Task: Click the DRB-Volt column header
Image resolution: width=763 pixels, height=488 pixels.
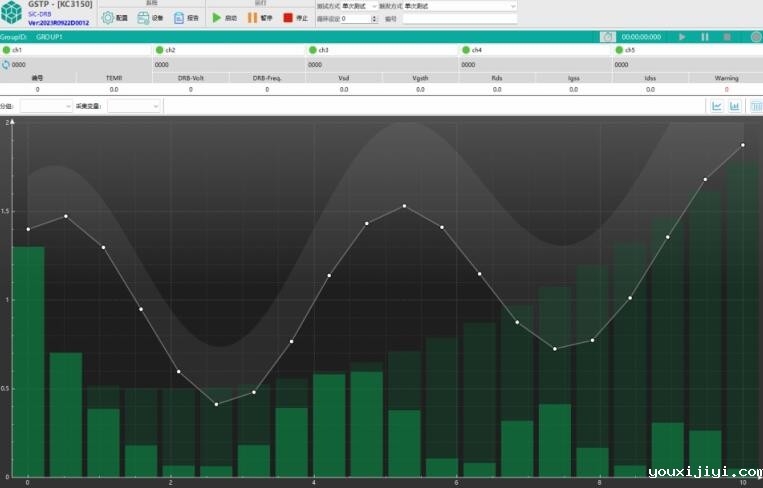Action: 191,78
